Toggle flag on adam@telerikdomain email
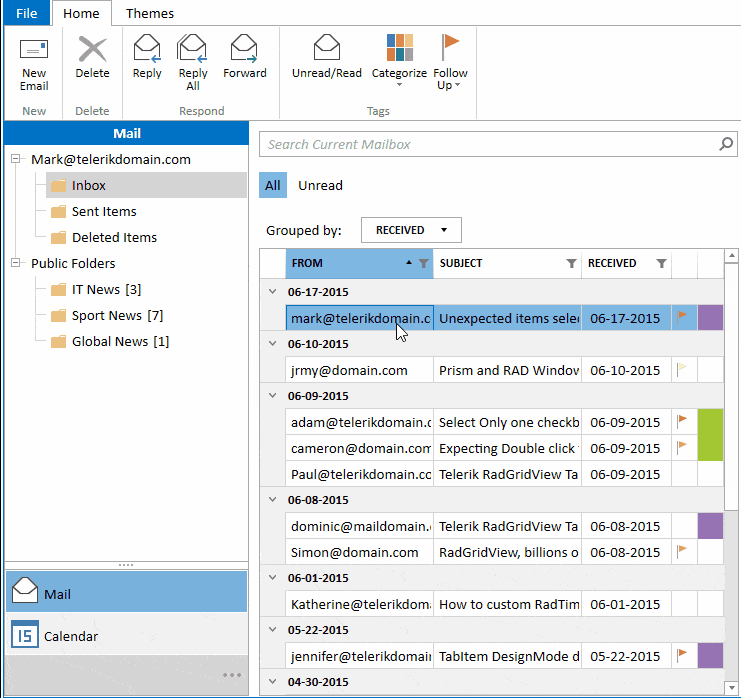 pyautogui.click(x=682, y=421)
